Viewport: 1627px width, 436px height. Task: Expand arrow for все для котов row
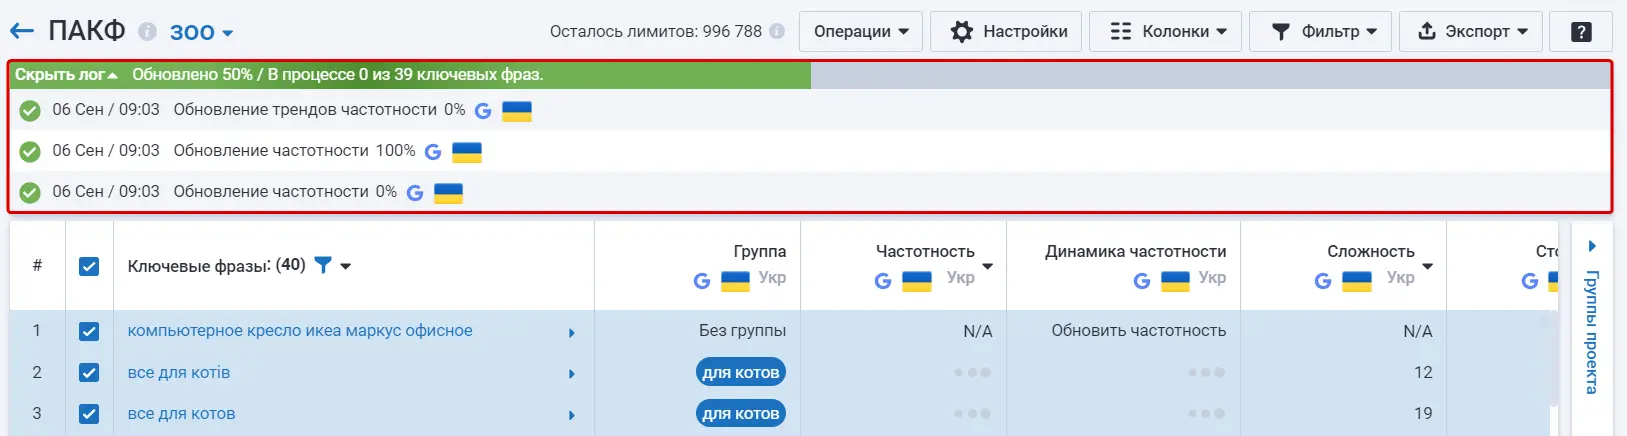[572, 415]
